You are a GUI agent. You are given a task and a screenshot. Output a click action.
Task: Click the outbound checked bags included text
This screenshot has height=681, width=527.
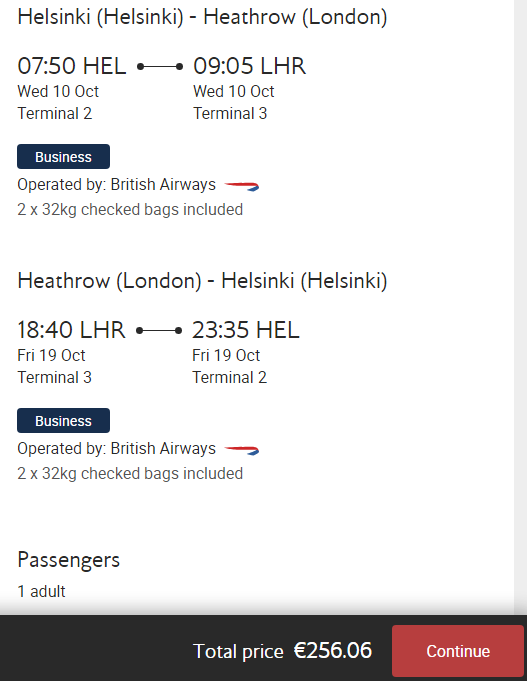[130, 210]
